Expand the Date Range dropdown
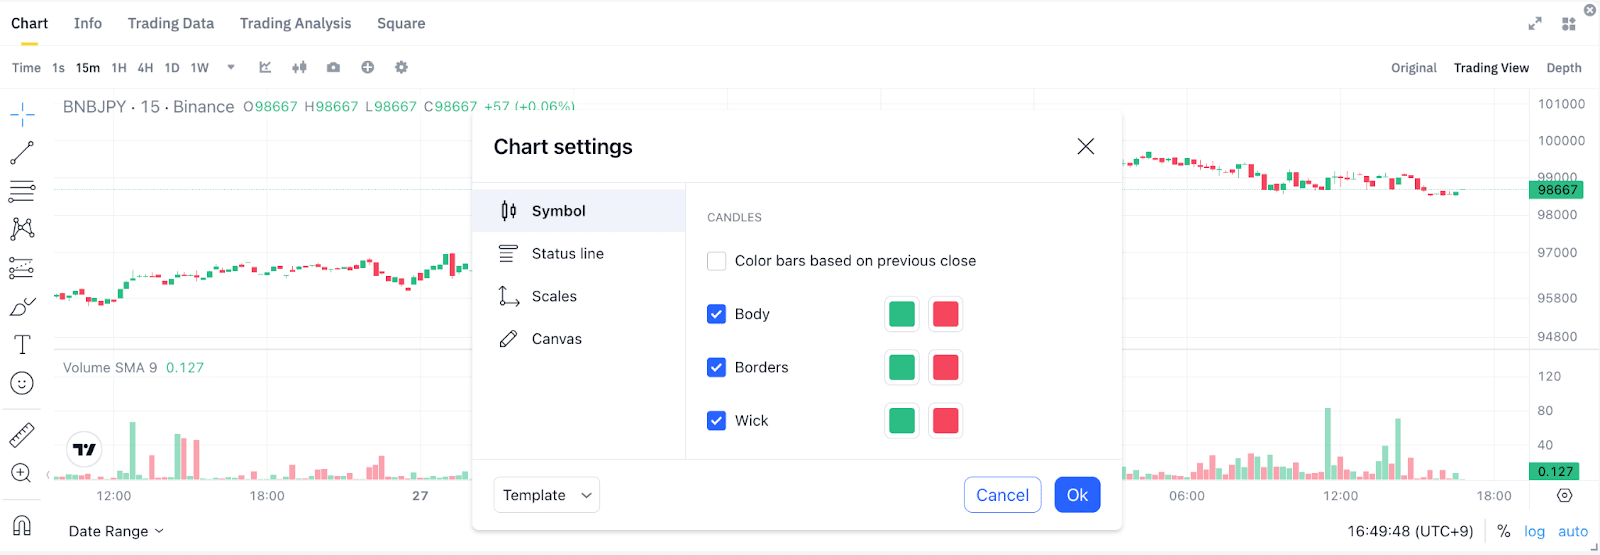 116,531
